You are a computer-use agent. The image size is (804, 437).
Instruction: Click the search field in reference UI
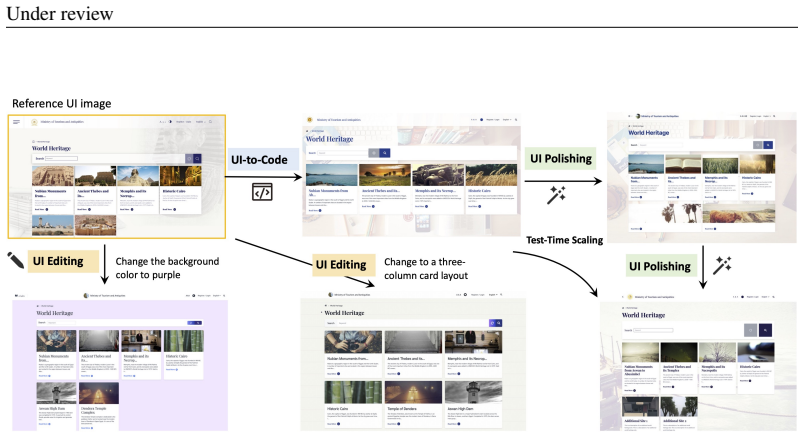(62, 158)
